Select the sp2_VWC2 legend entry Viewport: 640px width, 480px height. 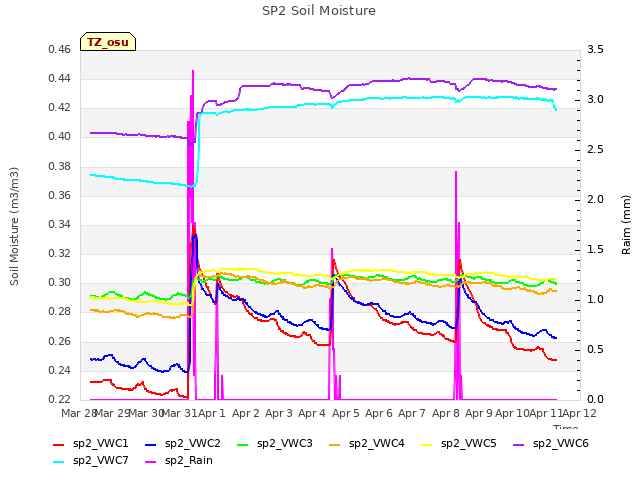(x=182, y=444)
